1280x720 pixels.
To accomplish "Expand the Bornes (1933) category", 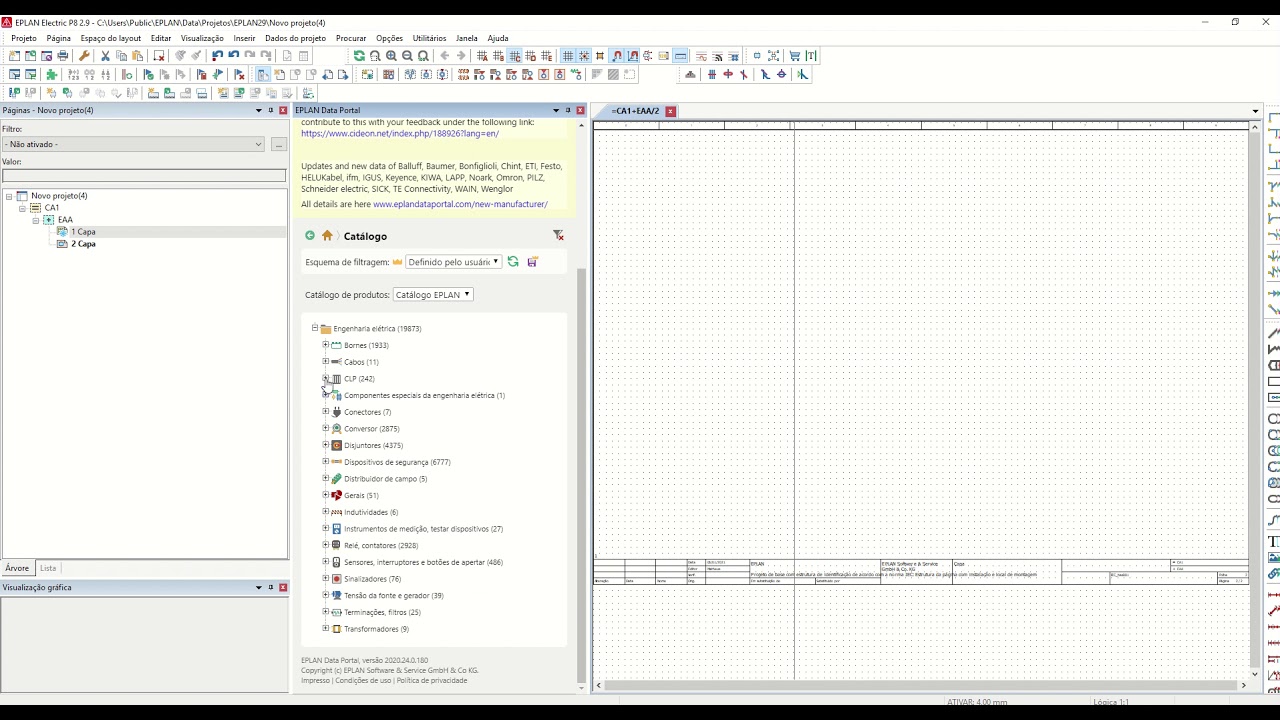I will tap(325, 345).
